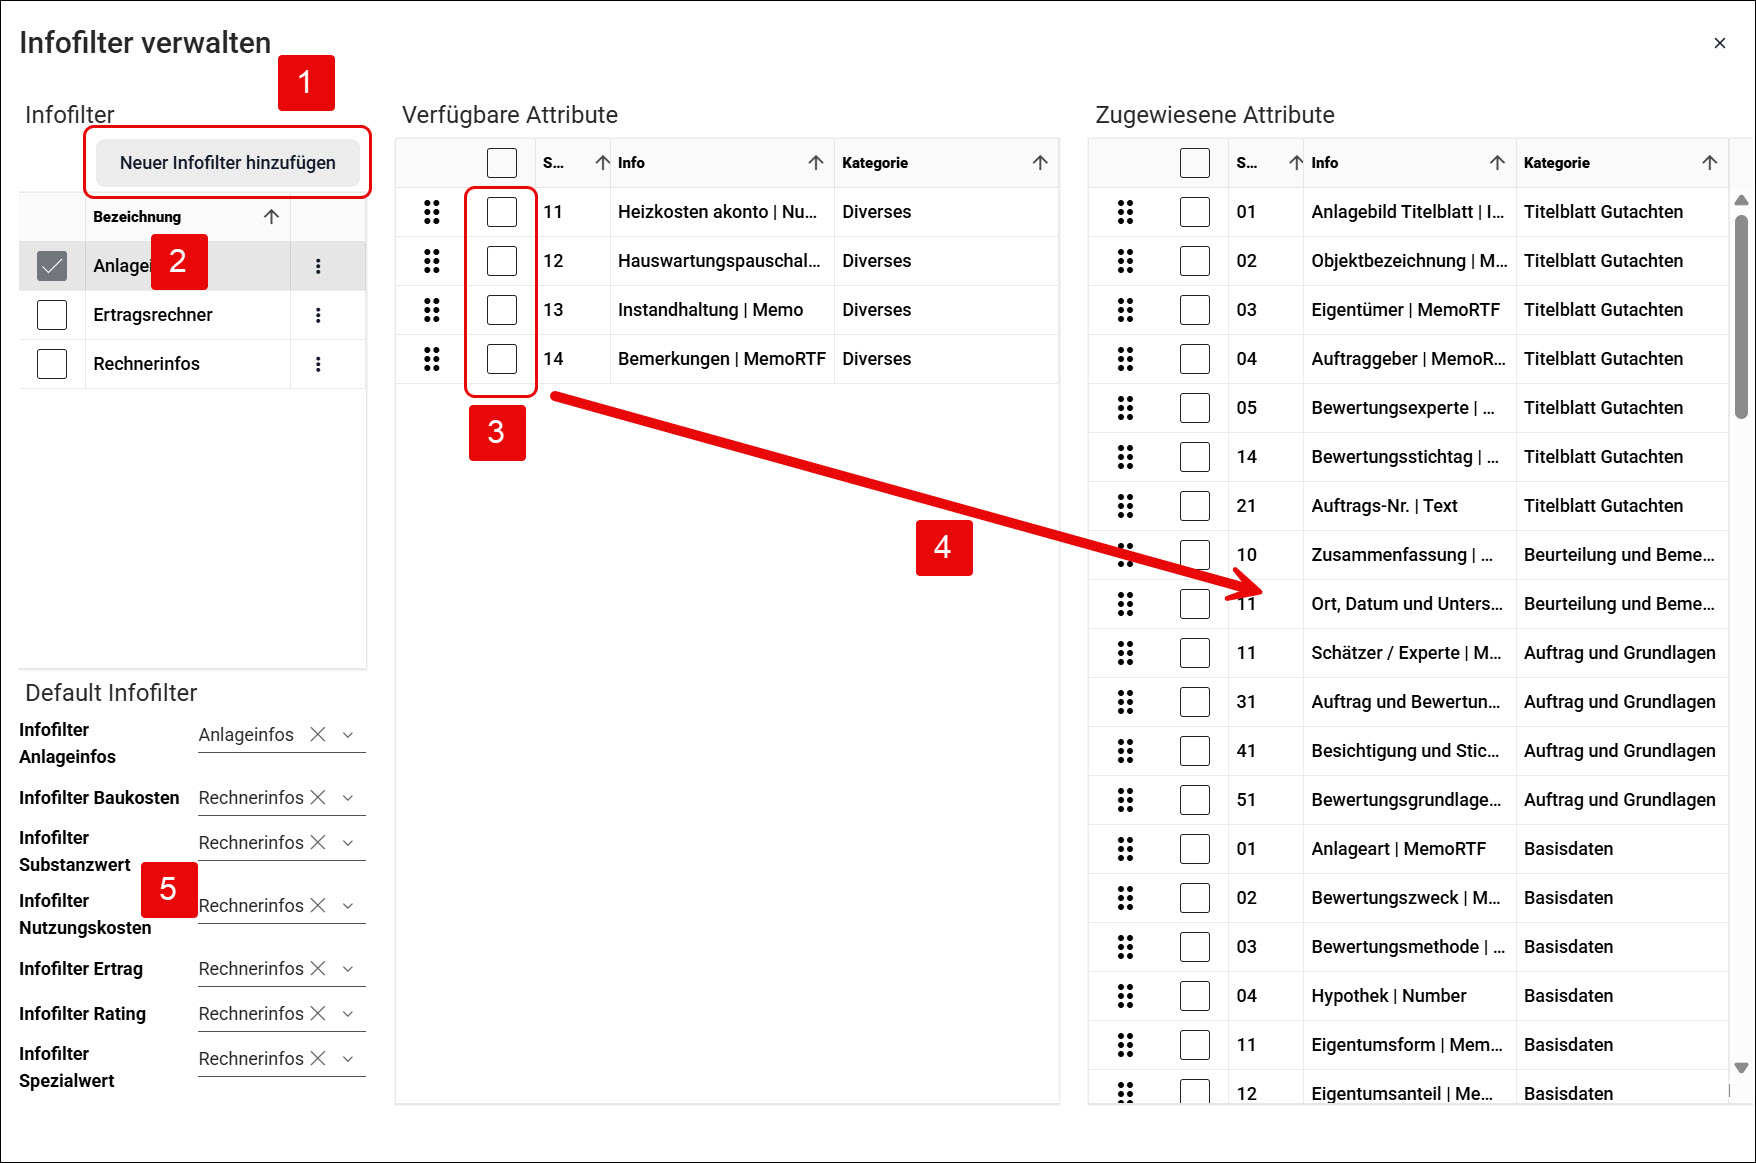Expand Infofilter Spezialwert dropdown
Viewport: 1756px width, 1163px height.
(x=348, y=1058)
